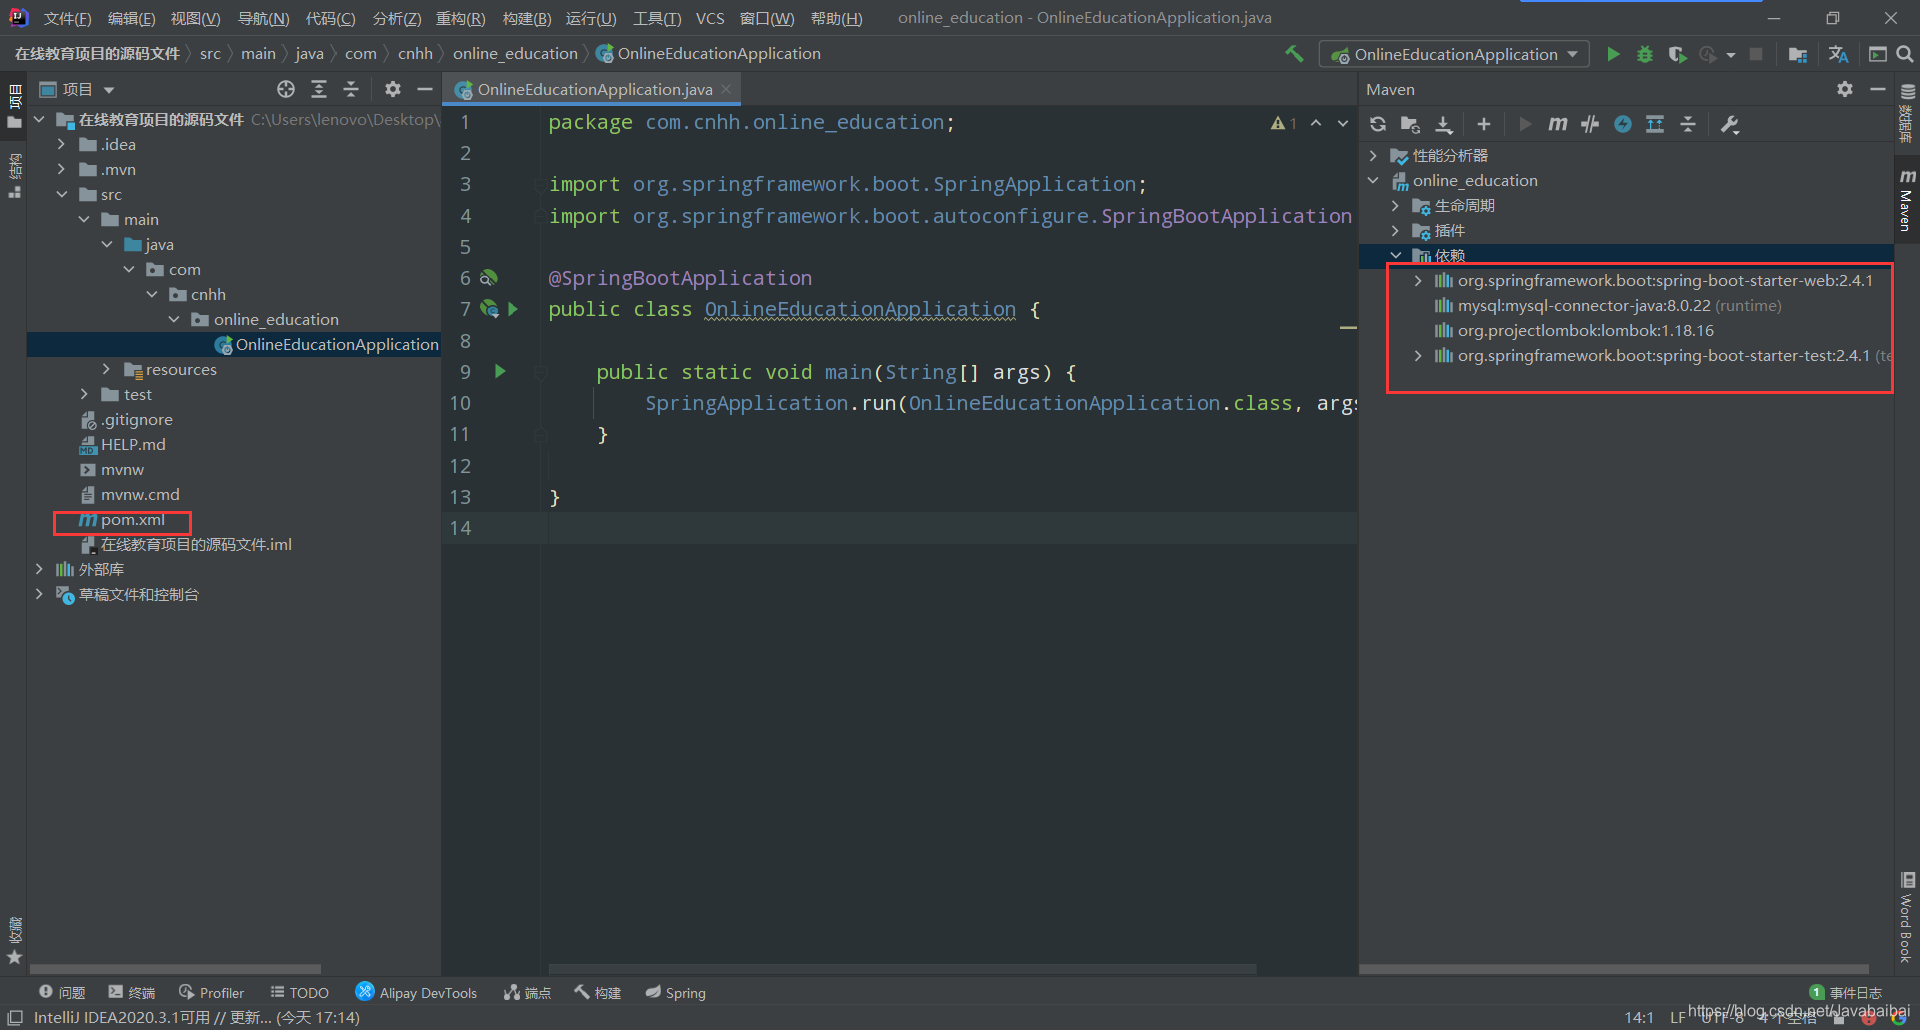Click Spring bean gutter icon on line 6
Image resolution: width=1920 pixels, height=1030 pixels.
coord(488,278)
